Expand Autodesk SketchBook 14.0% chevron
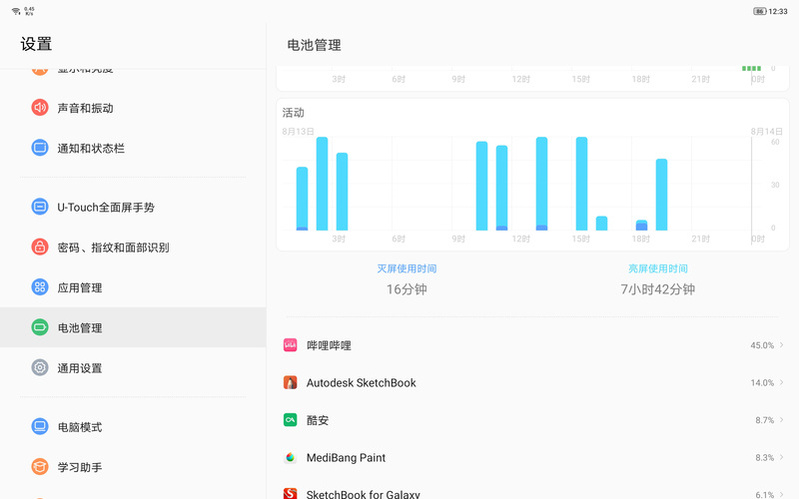 click(x=781, y=383)
